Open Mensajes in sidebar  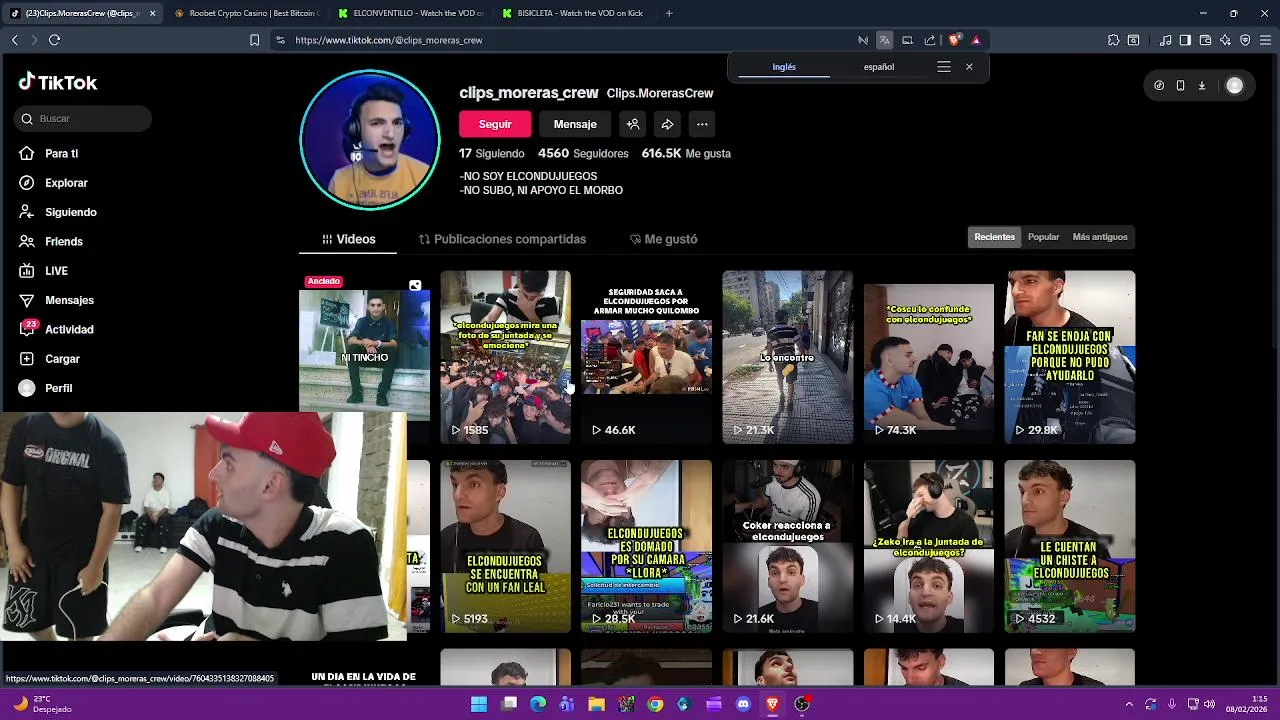[69, 300]
